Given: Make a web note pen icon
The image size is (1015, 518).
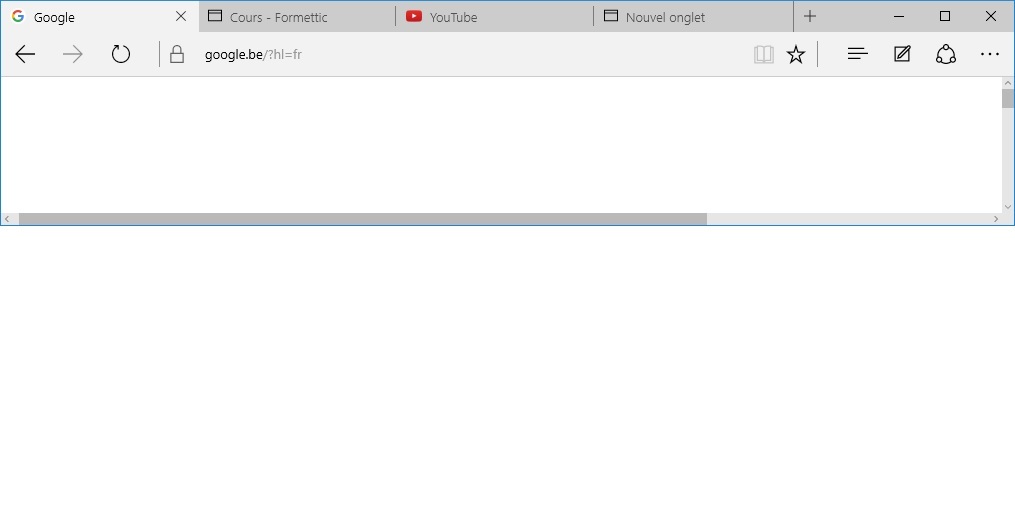Looking at the screenshot, I should click(902, 54).
